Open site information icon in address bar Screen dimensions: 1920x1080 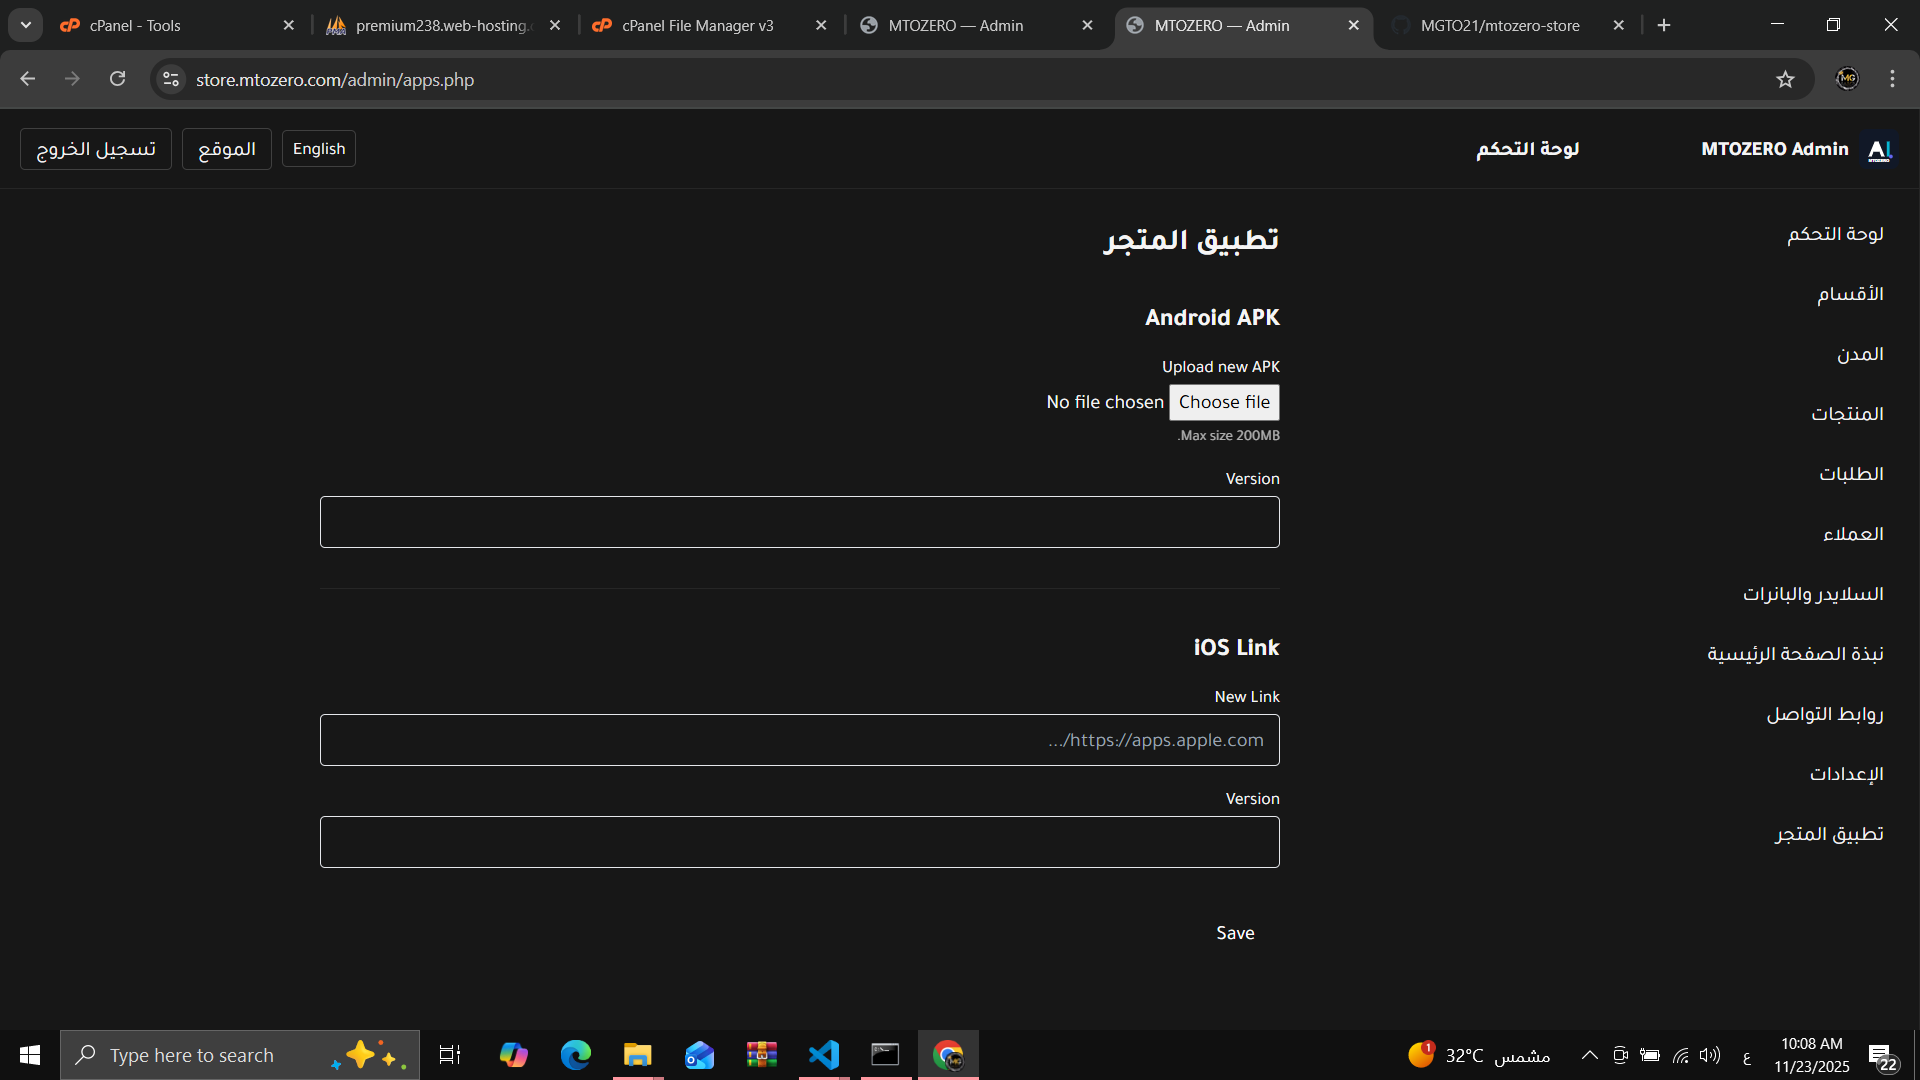171,79
